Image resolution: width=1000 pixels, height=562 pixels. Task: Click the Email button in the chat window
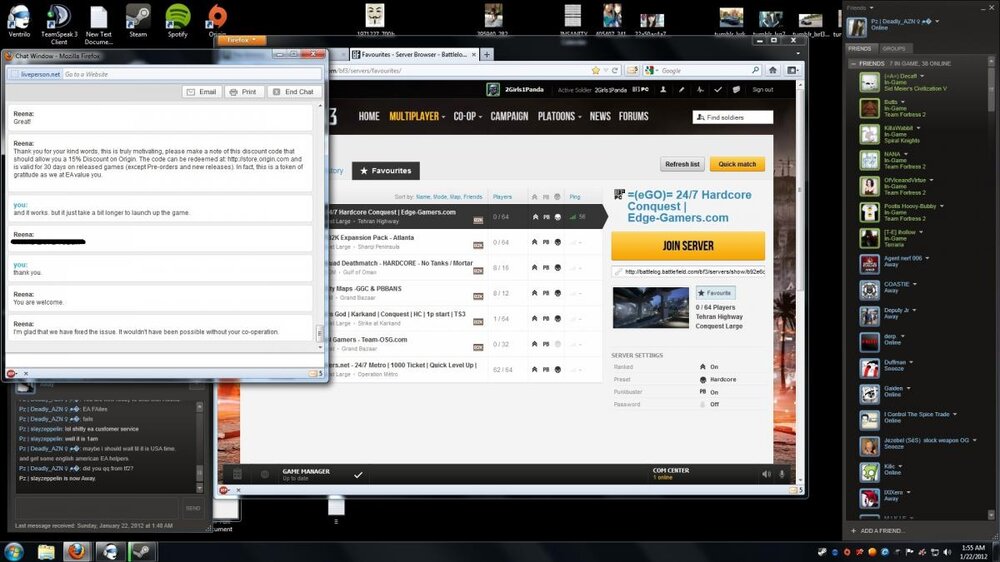pos(201,92)
